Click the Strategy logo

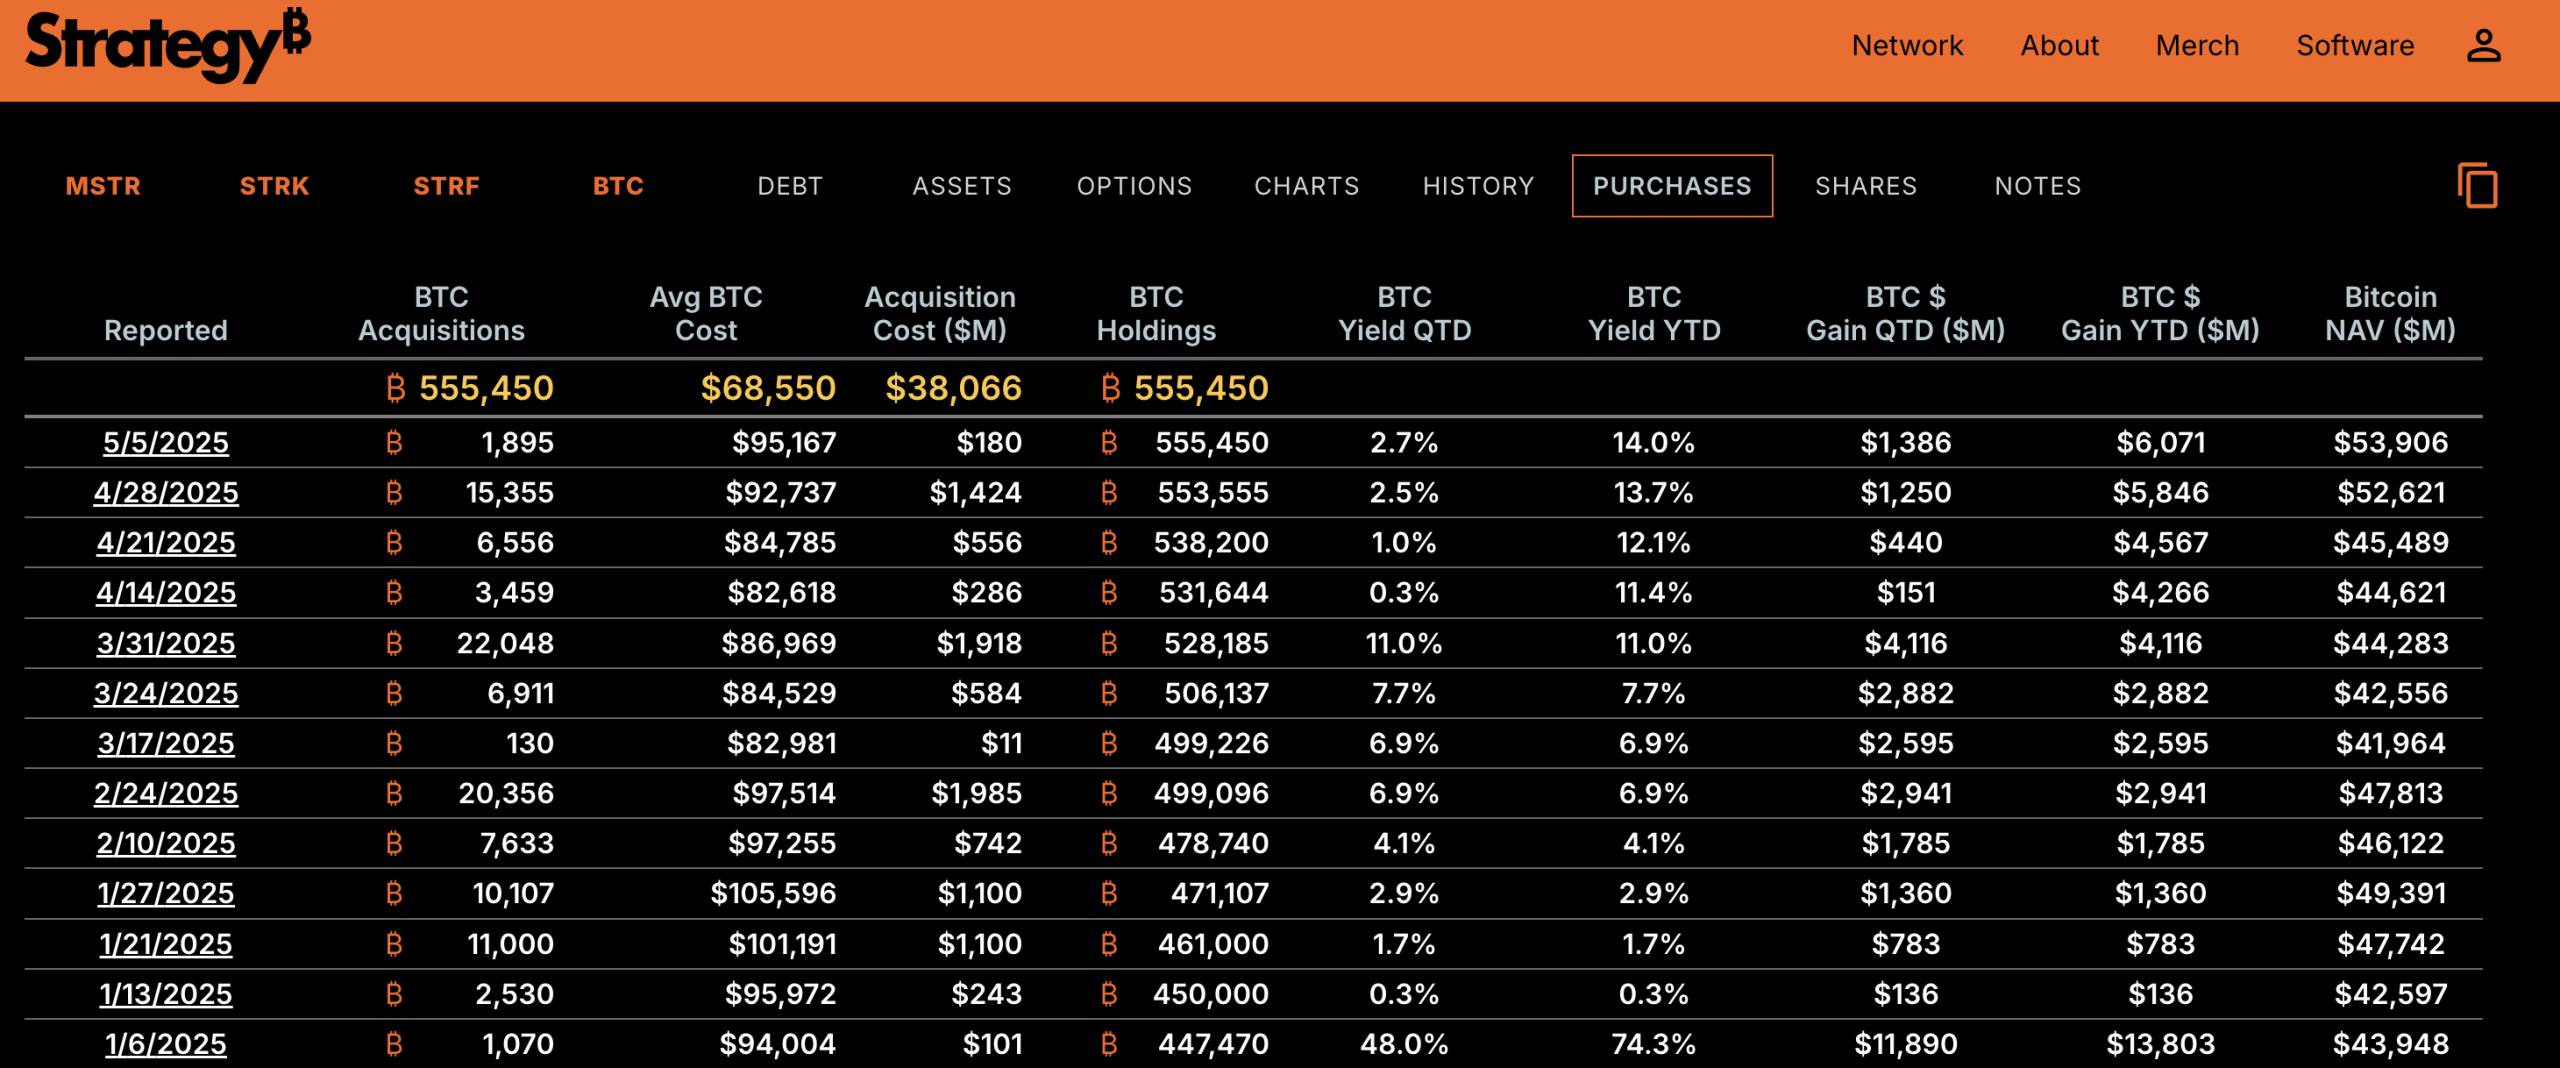(x=168, y=46)
